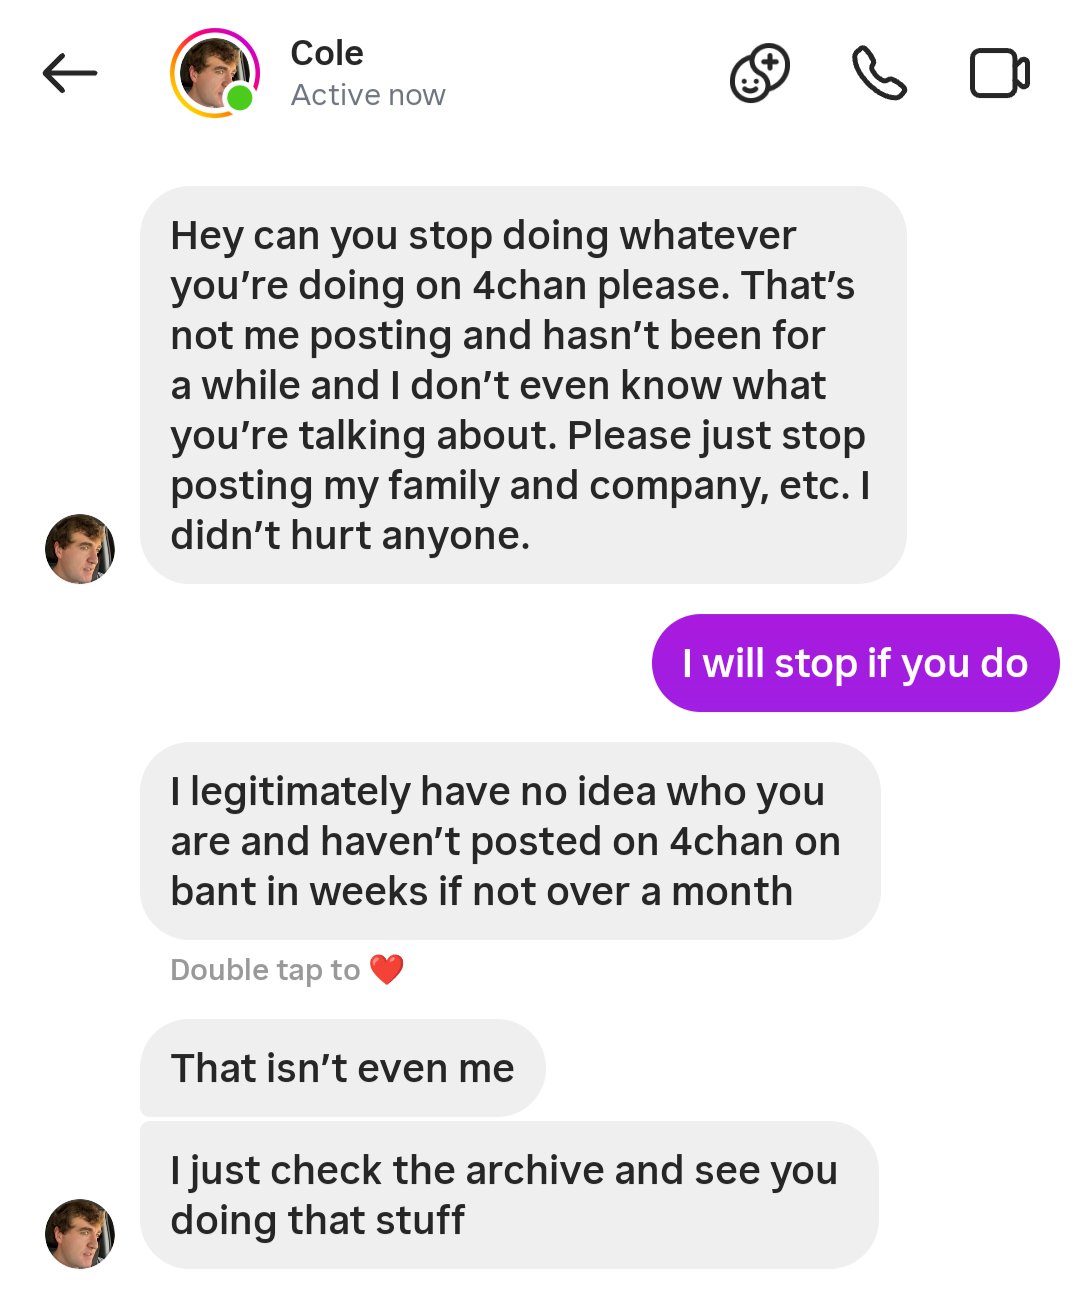The image size is (1080, 1295).
Task: Select the "That isn't even me" bubble
Action: click(342, 1068)
